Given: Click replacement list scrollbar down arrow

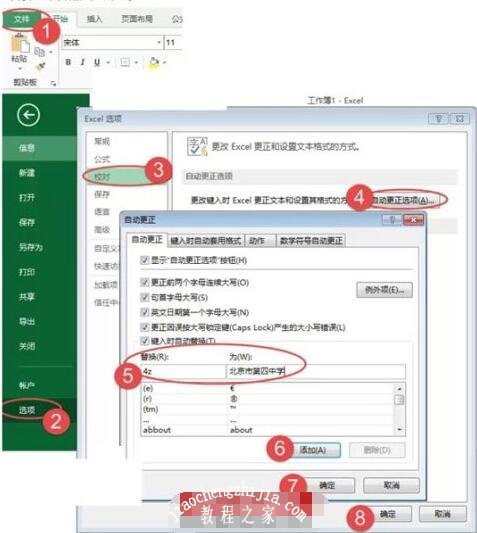Looking at the screenshot, I should pyautogui.click(x=399, y=430).
